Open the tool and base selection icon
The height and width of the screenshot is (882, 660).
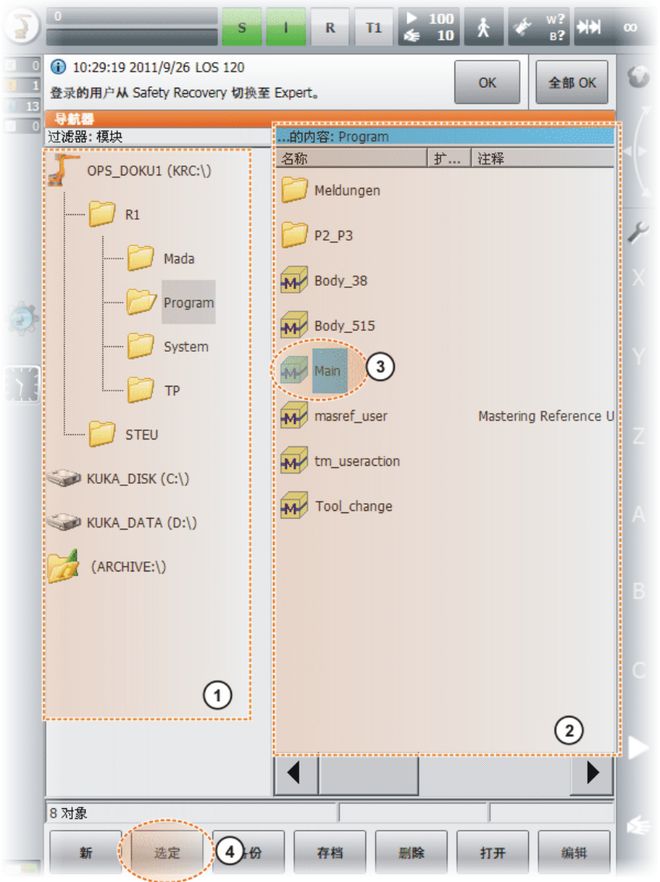(x=538, y=28)
